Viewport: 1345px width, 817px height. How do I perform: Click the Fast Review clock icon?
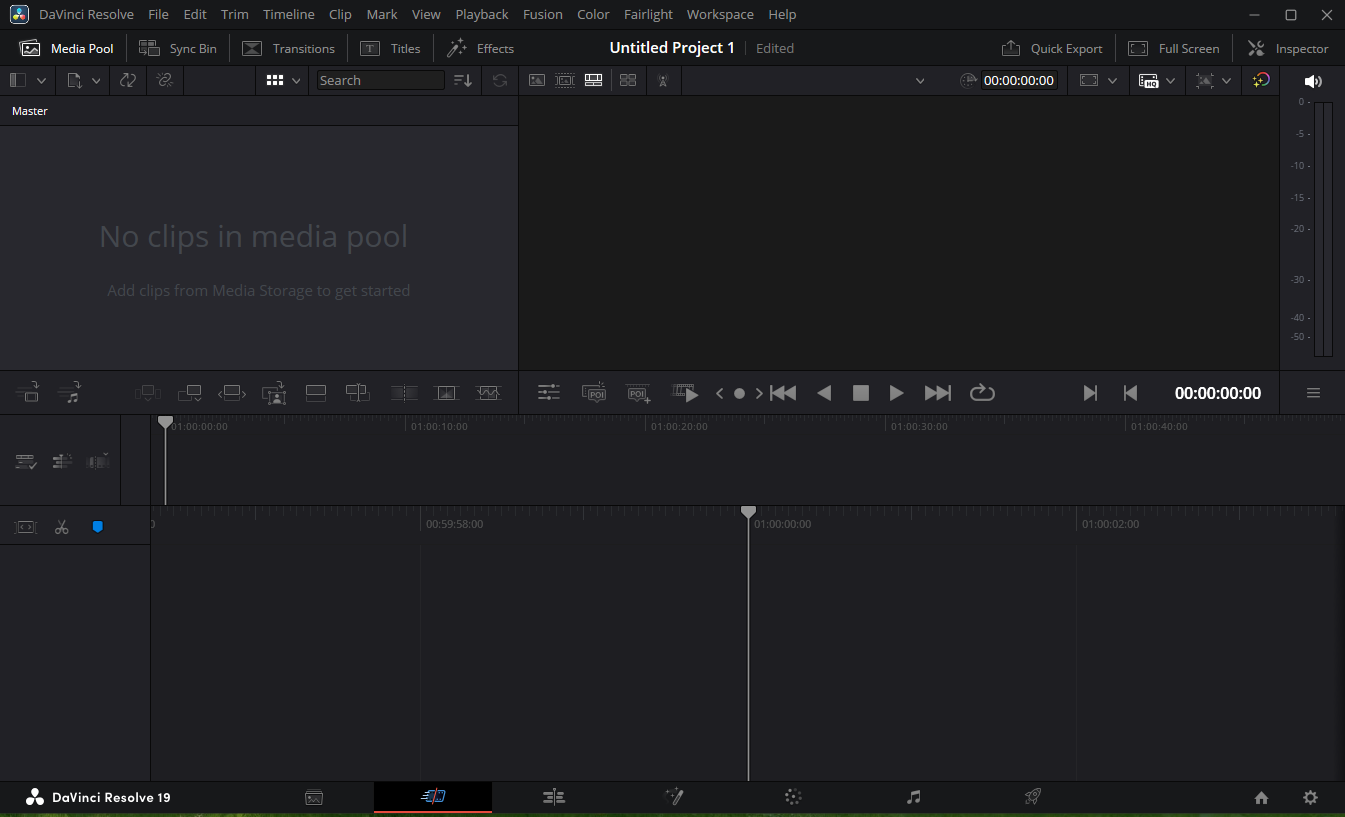tap(968, 80)
